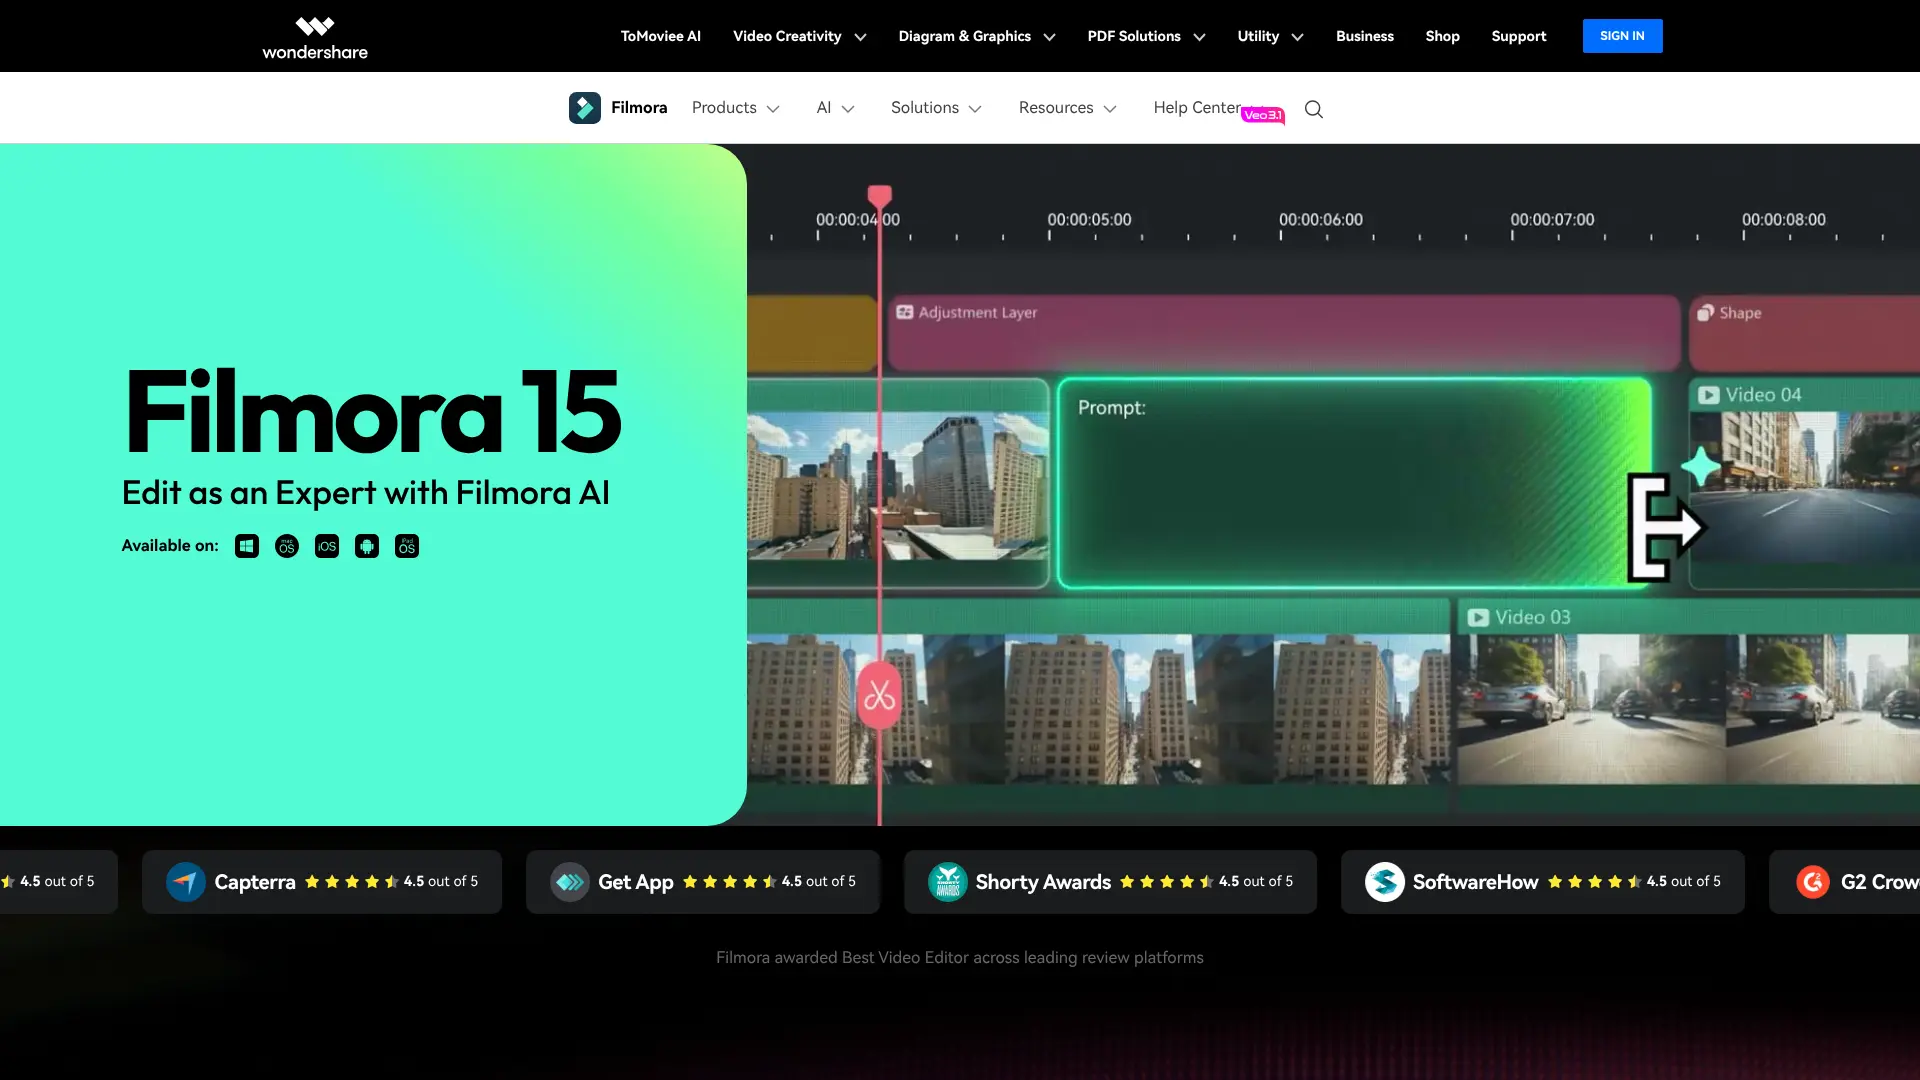Click the Android platform icon
Screen dimensions: 1920x1080
point(367,546)
